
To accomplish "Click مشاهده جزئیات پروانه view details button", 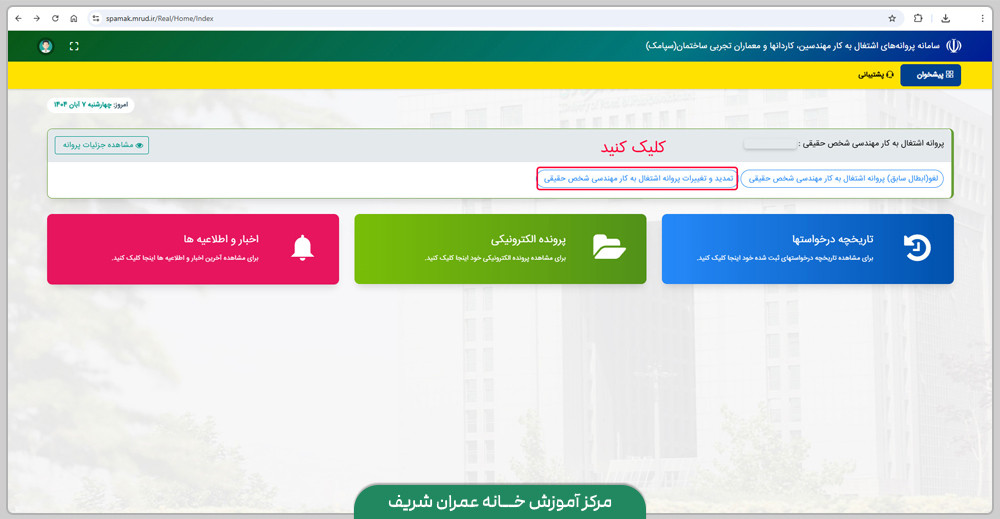I will coord(102,145).
